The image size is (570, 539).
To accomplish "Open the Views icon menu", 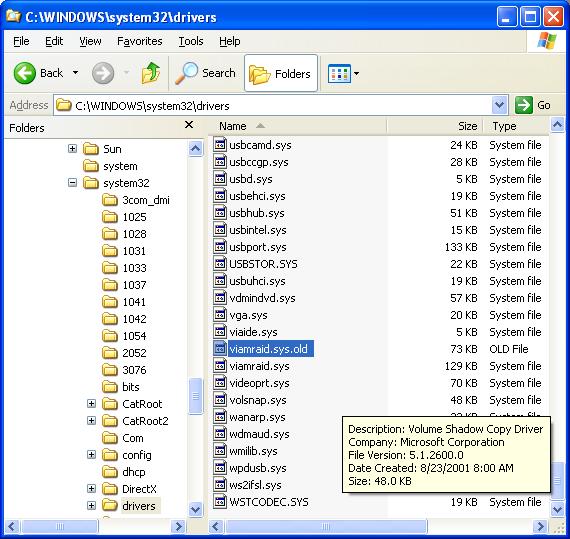I will 339,73.
